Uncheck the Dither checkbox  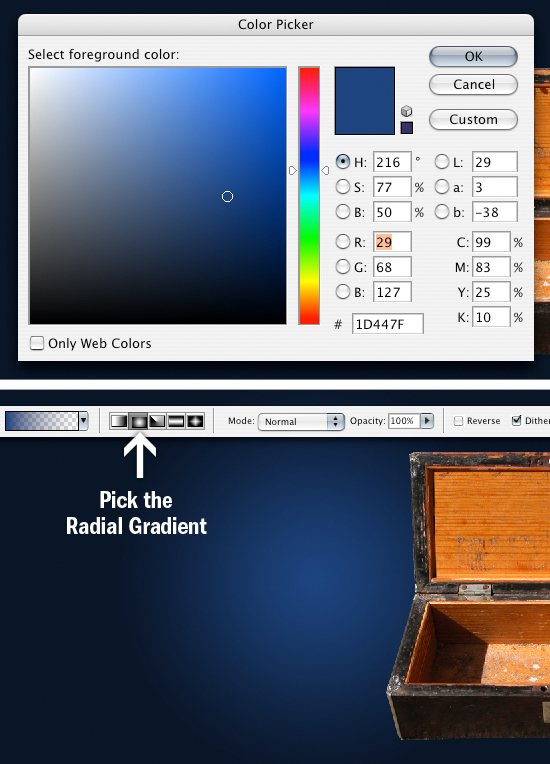(x=516, y=420)
